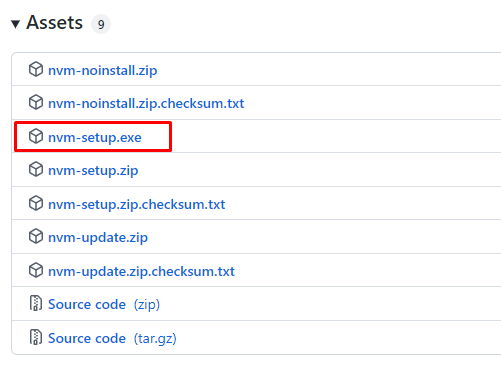The height and width of the screenshot is (365, 501).
Task: Download nvm-setup.exe installer
Action: pos(95,137)
